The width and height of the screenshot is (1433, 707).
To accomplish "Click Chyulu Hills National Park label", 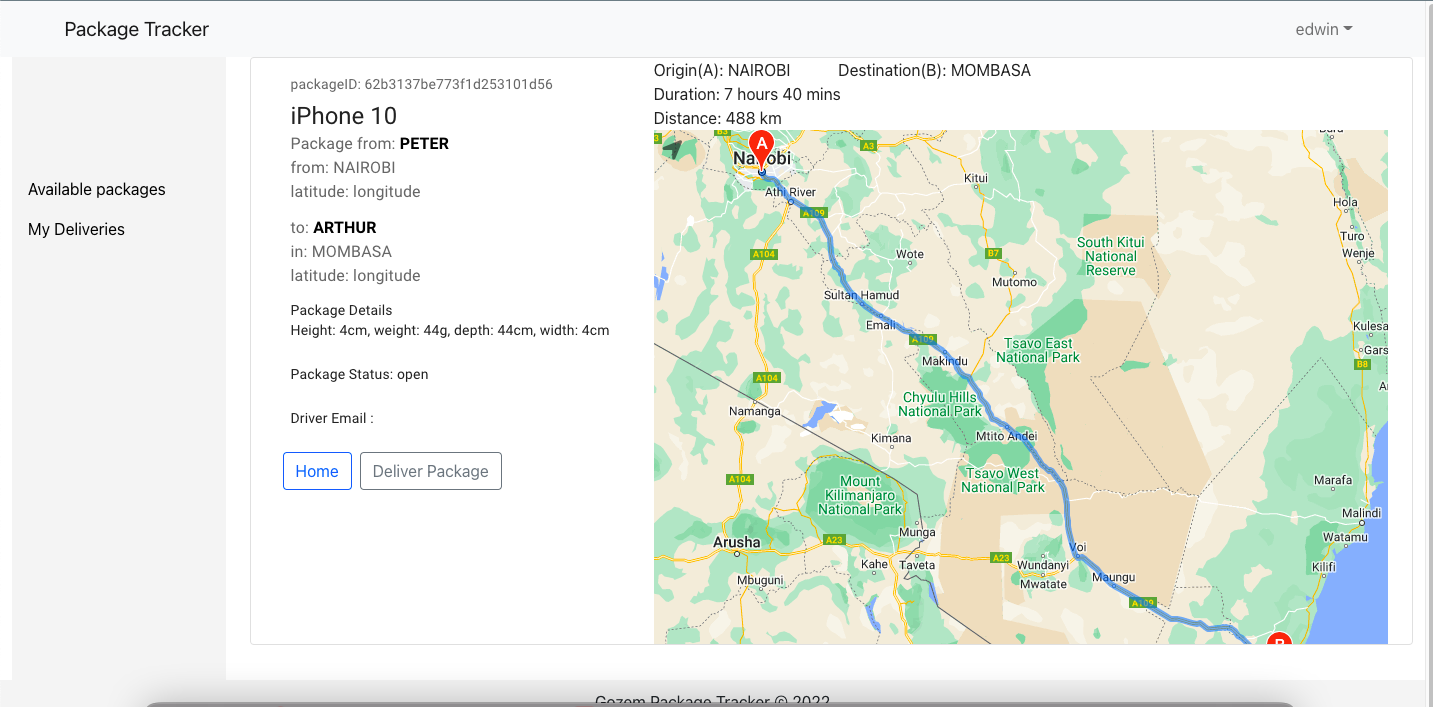I will coord(940,404).
